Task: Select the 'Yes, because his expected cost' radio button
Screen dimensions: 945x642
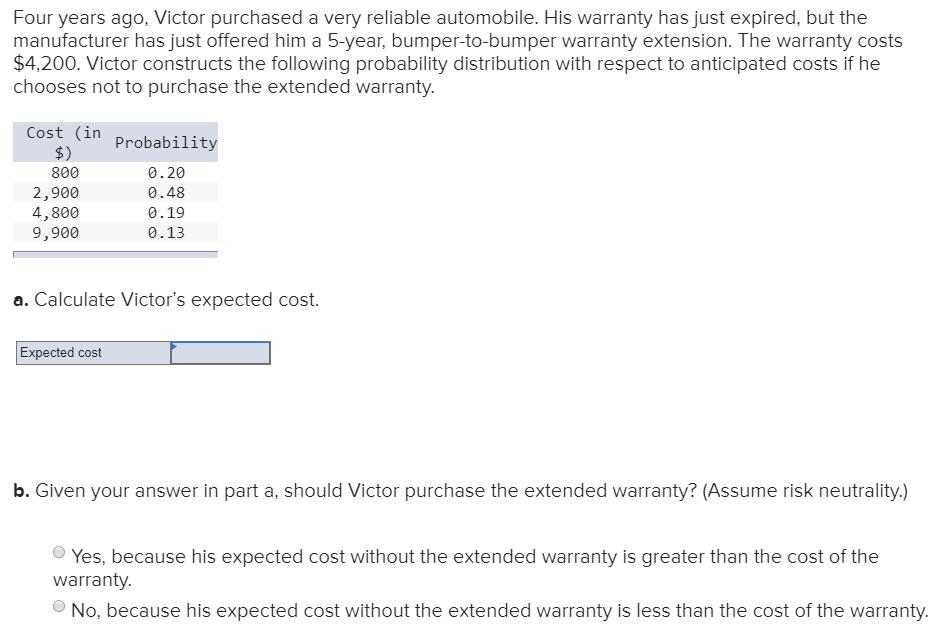Action: pos(59,551)
